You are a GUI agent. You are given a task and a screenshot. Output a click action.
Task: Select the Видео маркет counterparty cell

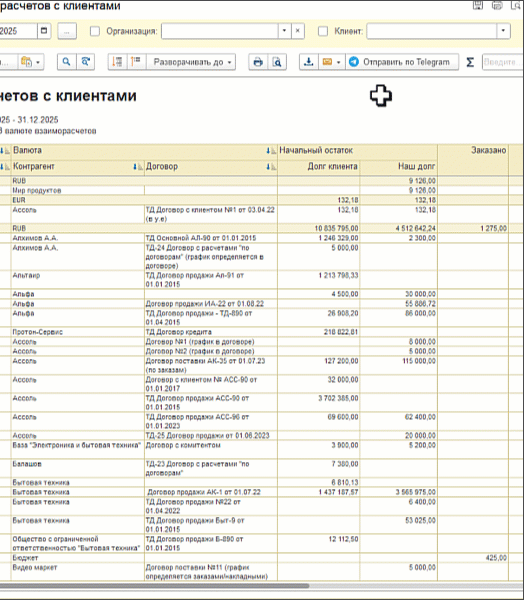78,572
